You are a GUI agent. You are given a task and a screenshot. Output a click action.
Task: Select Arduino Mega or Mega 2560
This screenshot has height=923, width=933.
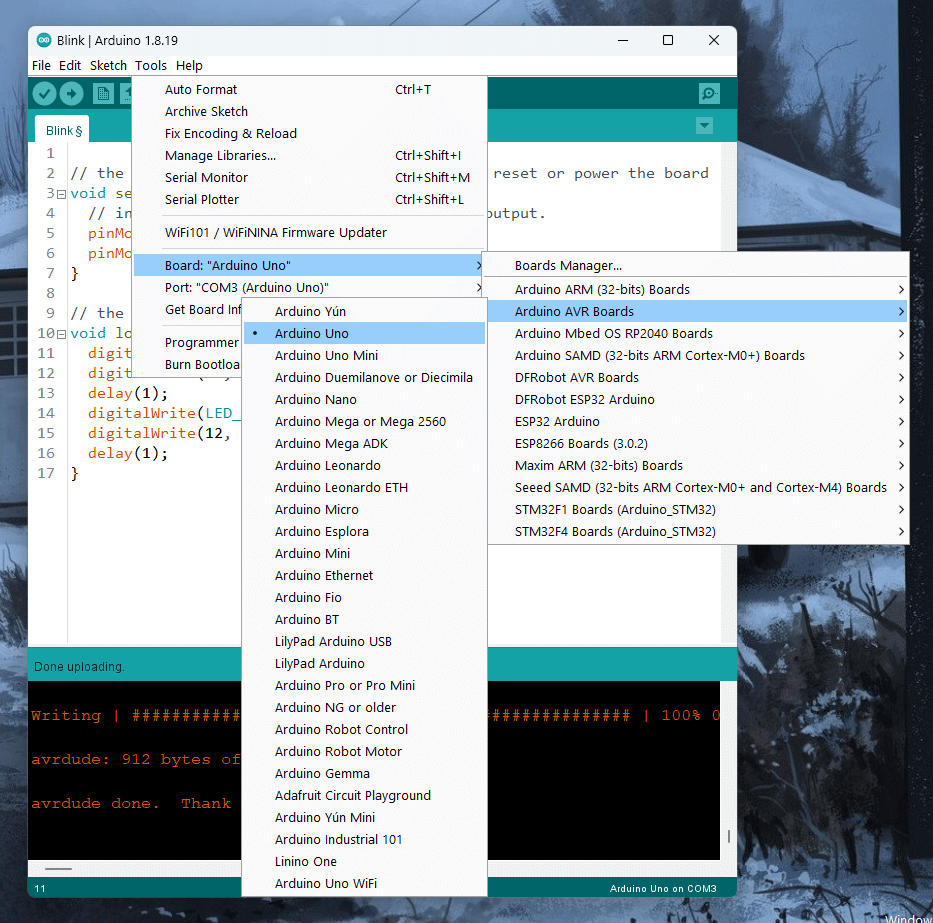(x=364, y=421)
